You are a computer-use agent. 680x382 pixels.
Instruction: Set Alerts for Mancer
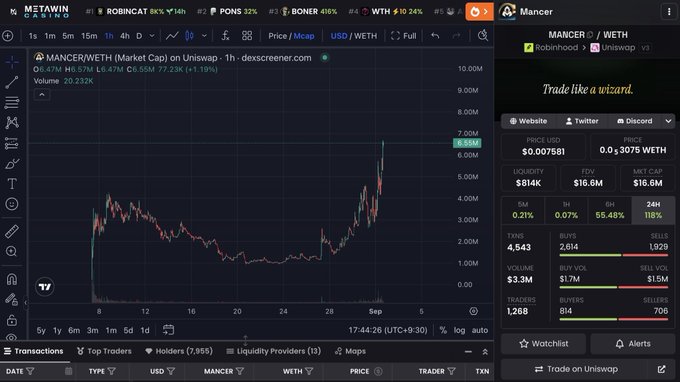(633, 344)
